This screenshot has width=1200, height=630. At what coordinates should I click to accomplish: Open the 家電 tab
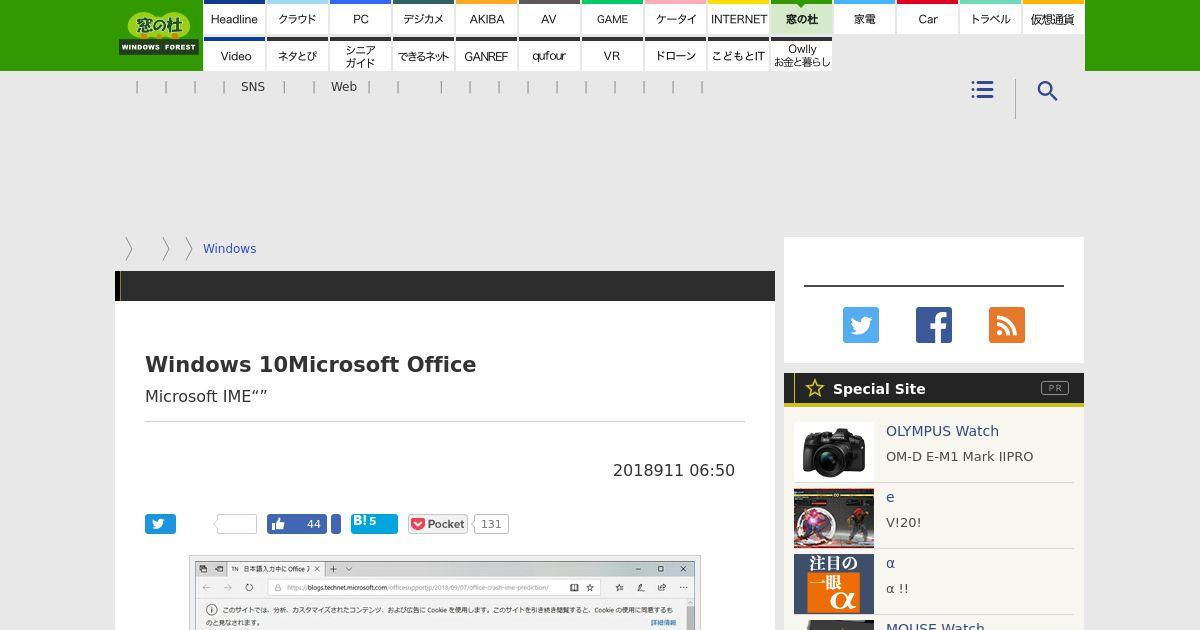click(864, 18)
